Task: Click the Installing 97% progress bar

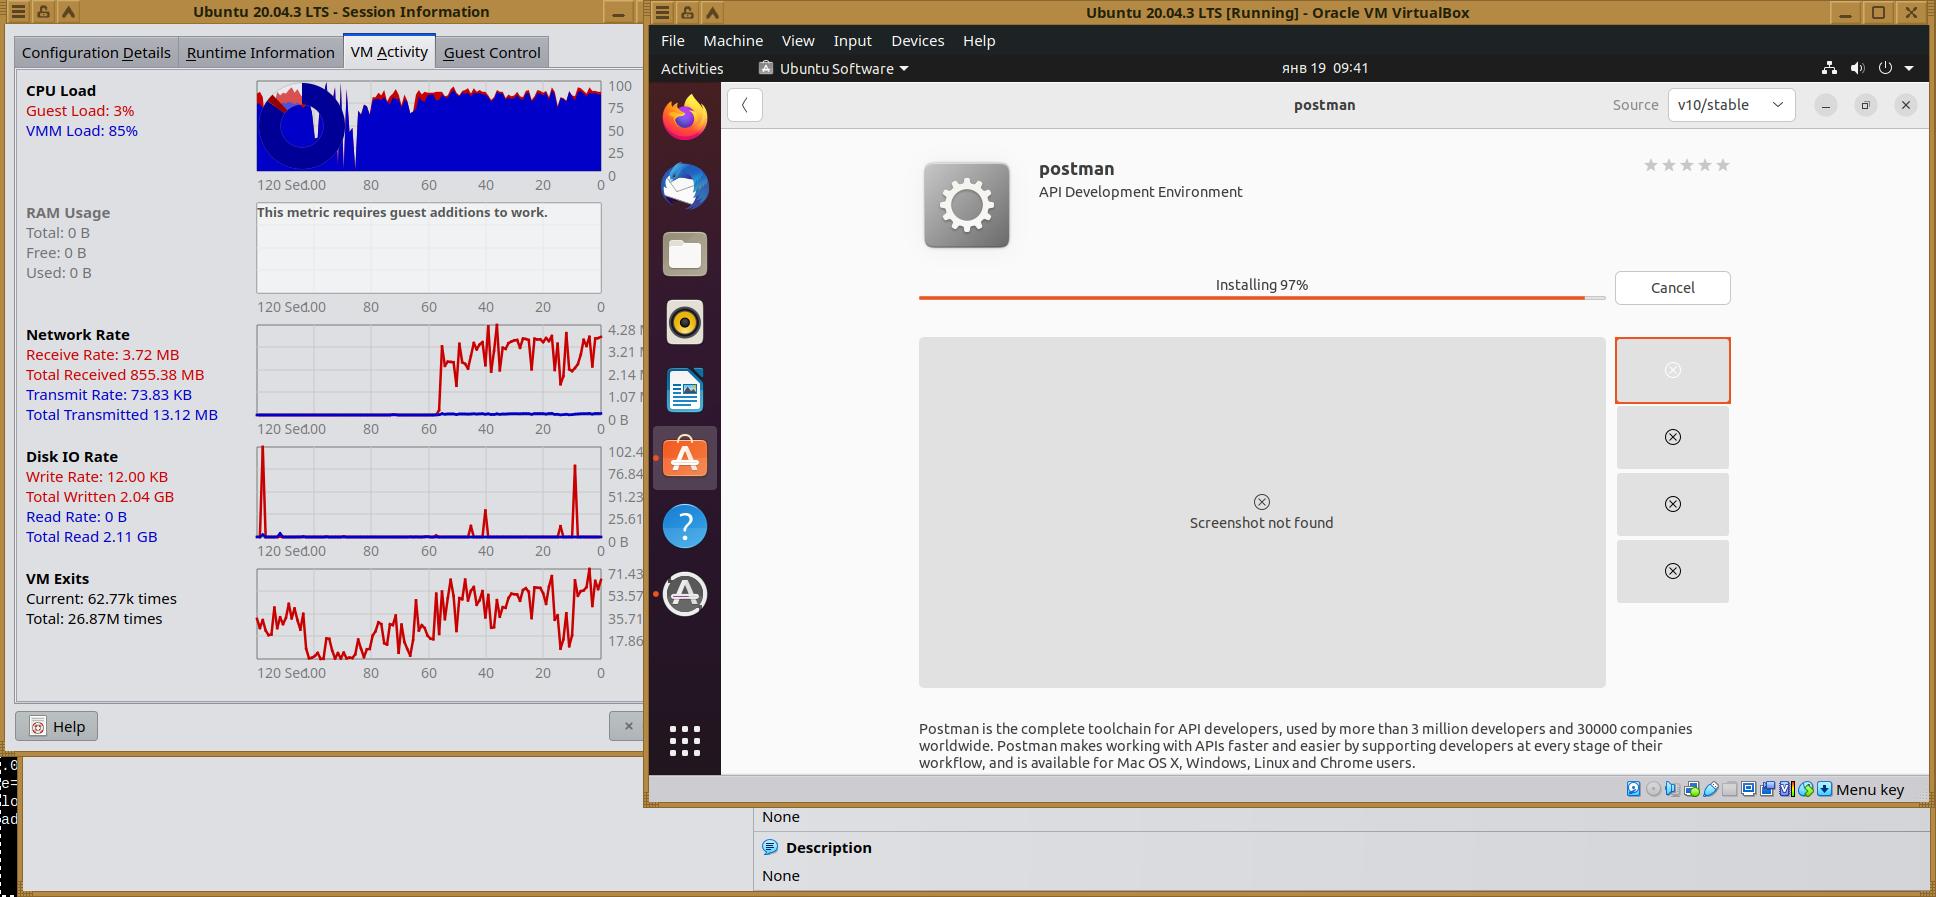Action: pyautogui.click(x=1262, y=297)
